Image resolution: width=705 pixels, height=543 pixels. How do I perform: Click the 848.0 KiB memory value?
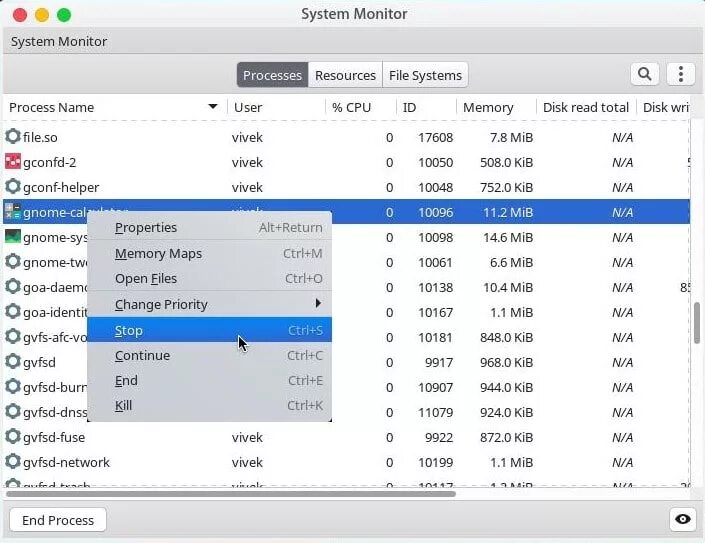[507, 337]
